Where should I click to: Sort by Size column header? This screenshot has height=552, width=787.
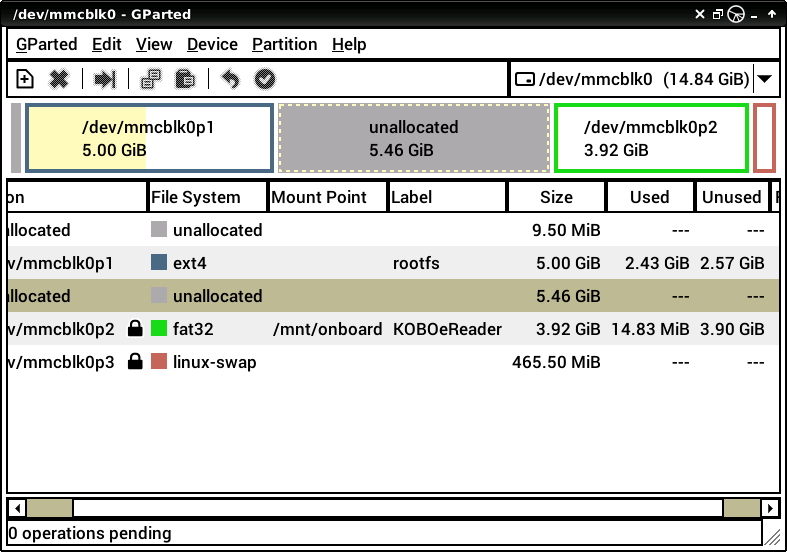click(556, 197)
